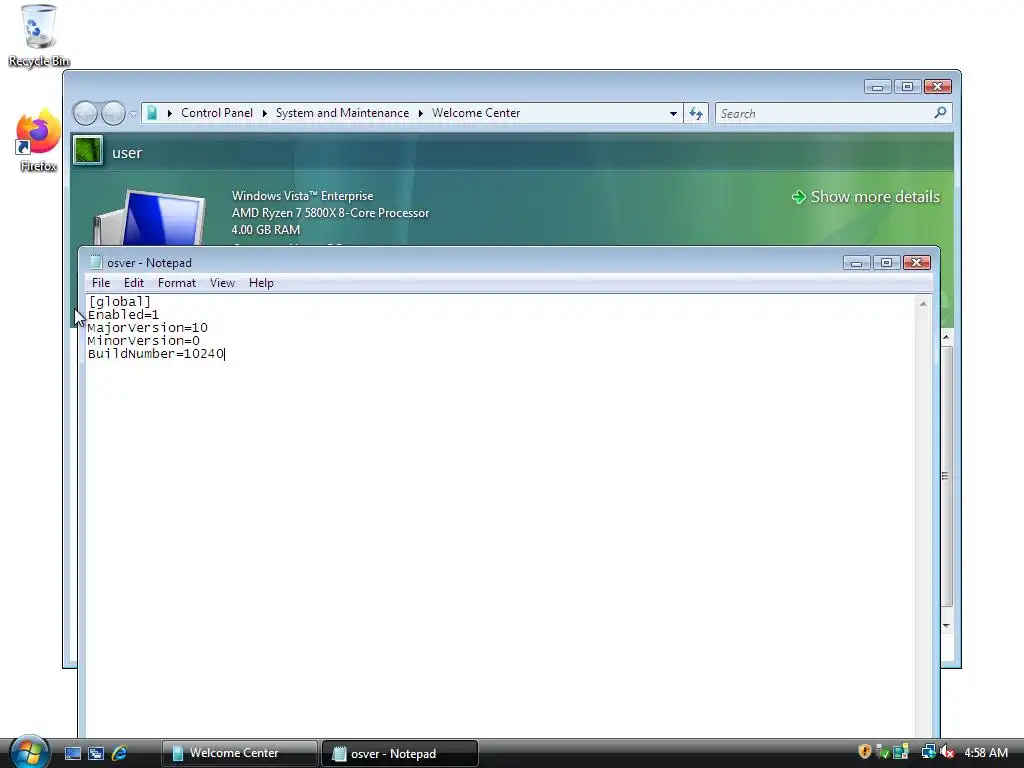Open the address bar history dropdown

coord(673,114)
